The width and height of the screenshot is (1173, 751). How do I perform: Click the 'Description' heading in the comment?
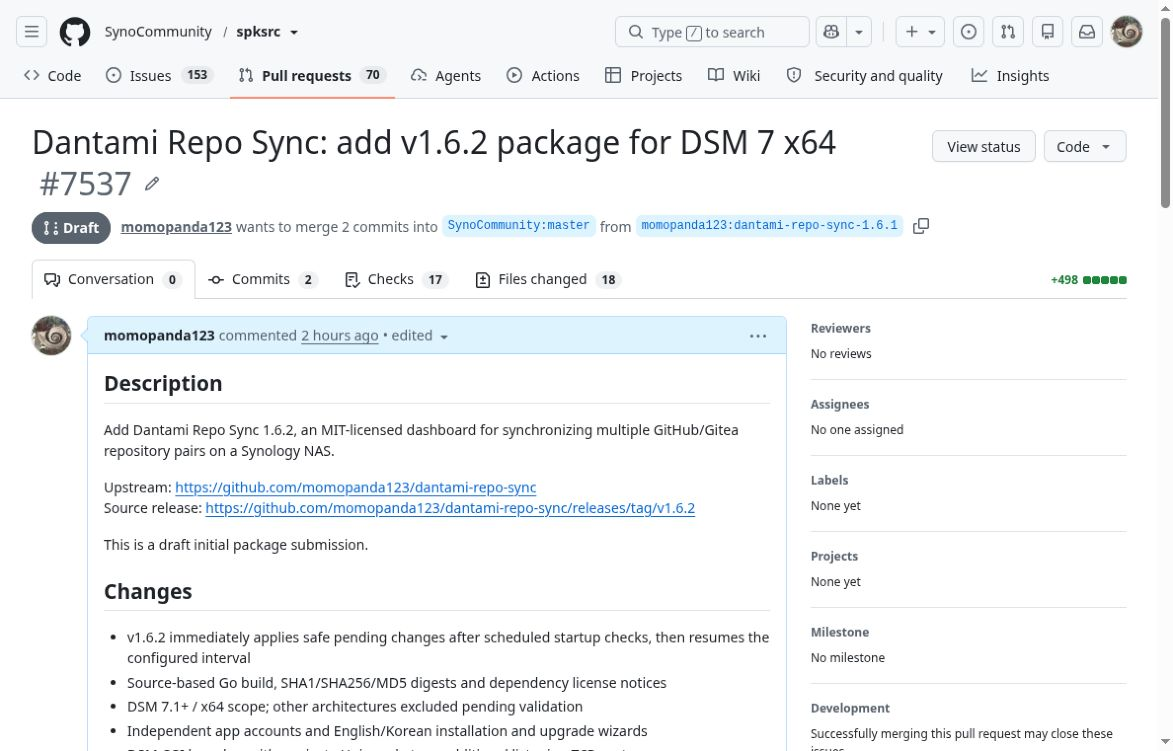(163, 384)
